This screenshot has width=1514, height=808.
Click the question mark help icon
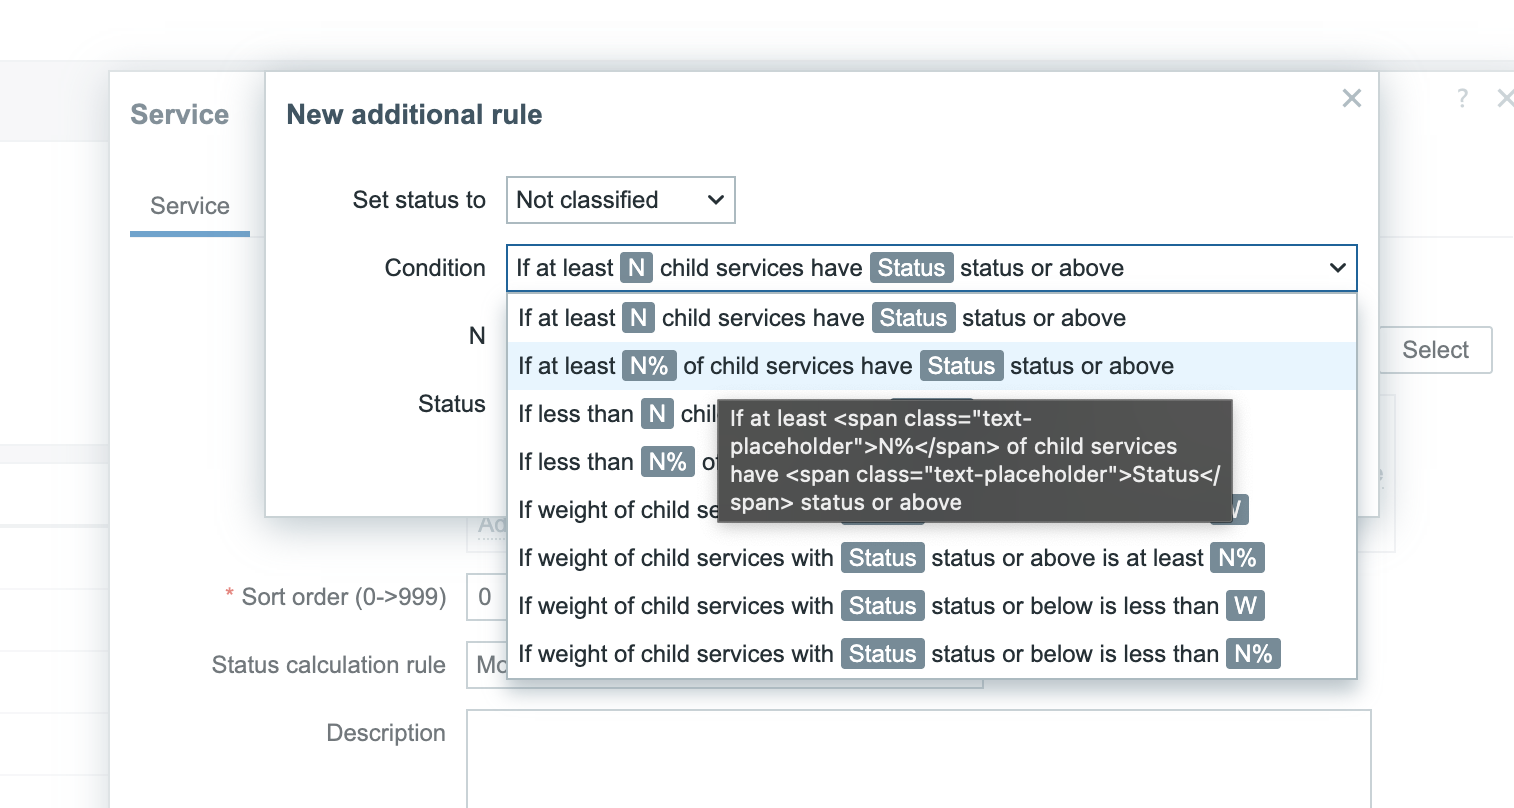1462,98
